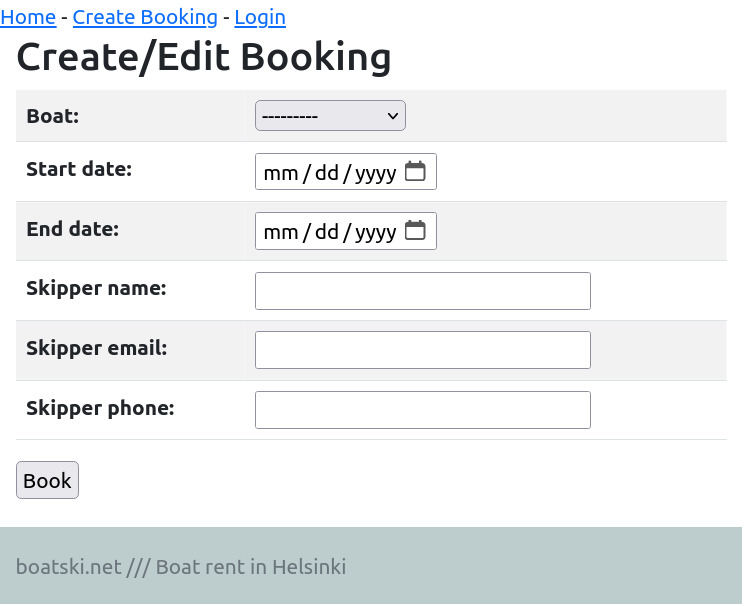
Task: Open the Create Booking navigation link
Action: 145,17
